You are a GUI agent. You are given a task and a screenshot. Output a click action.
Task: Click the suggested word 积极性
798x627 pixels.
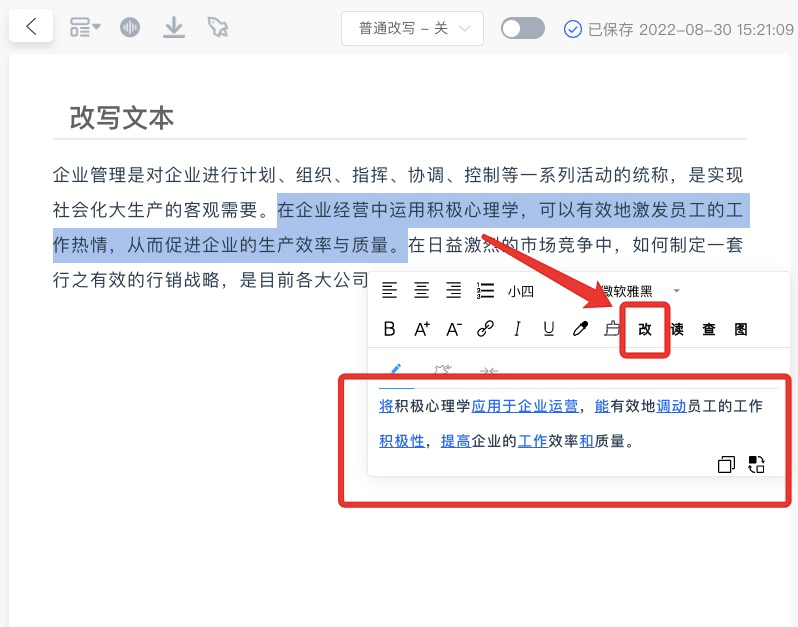(402, 441)
